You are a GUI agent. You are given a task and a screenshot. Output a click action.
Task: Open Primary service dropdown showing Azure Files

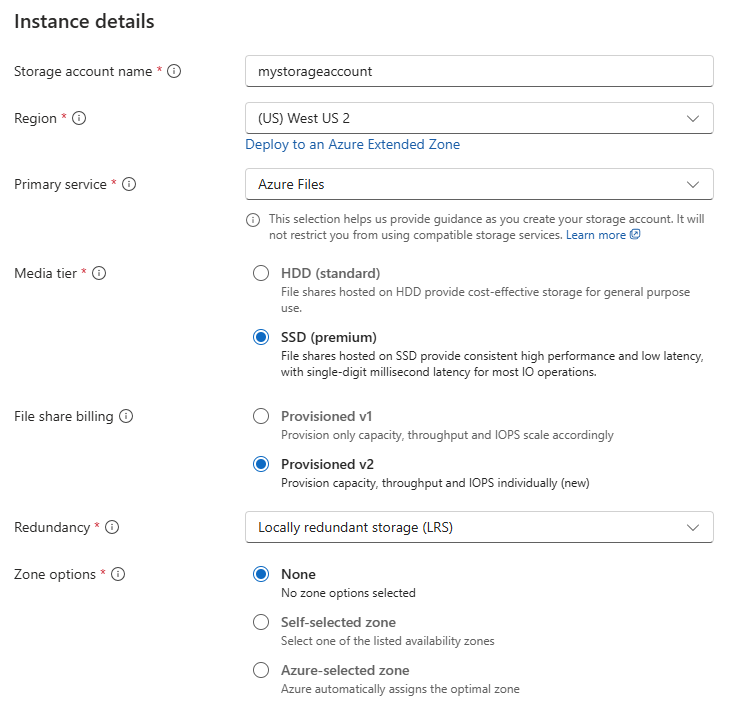coord(479,184)
